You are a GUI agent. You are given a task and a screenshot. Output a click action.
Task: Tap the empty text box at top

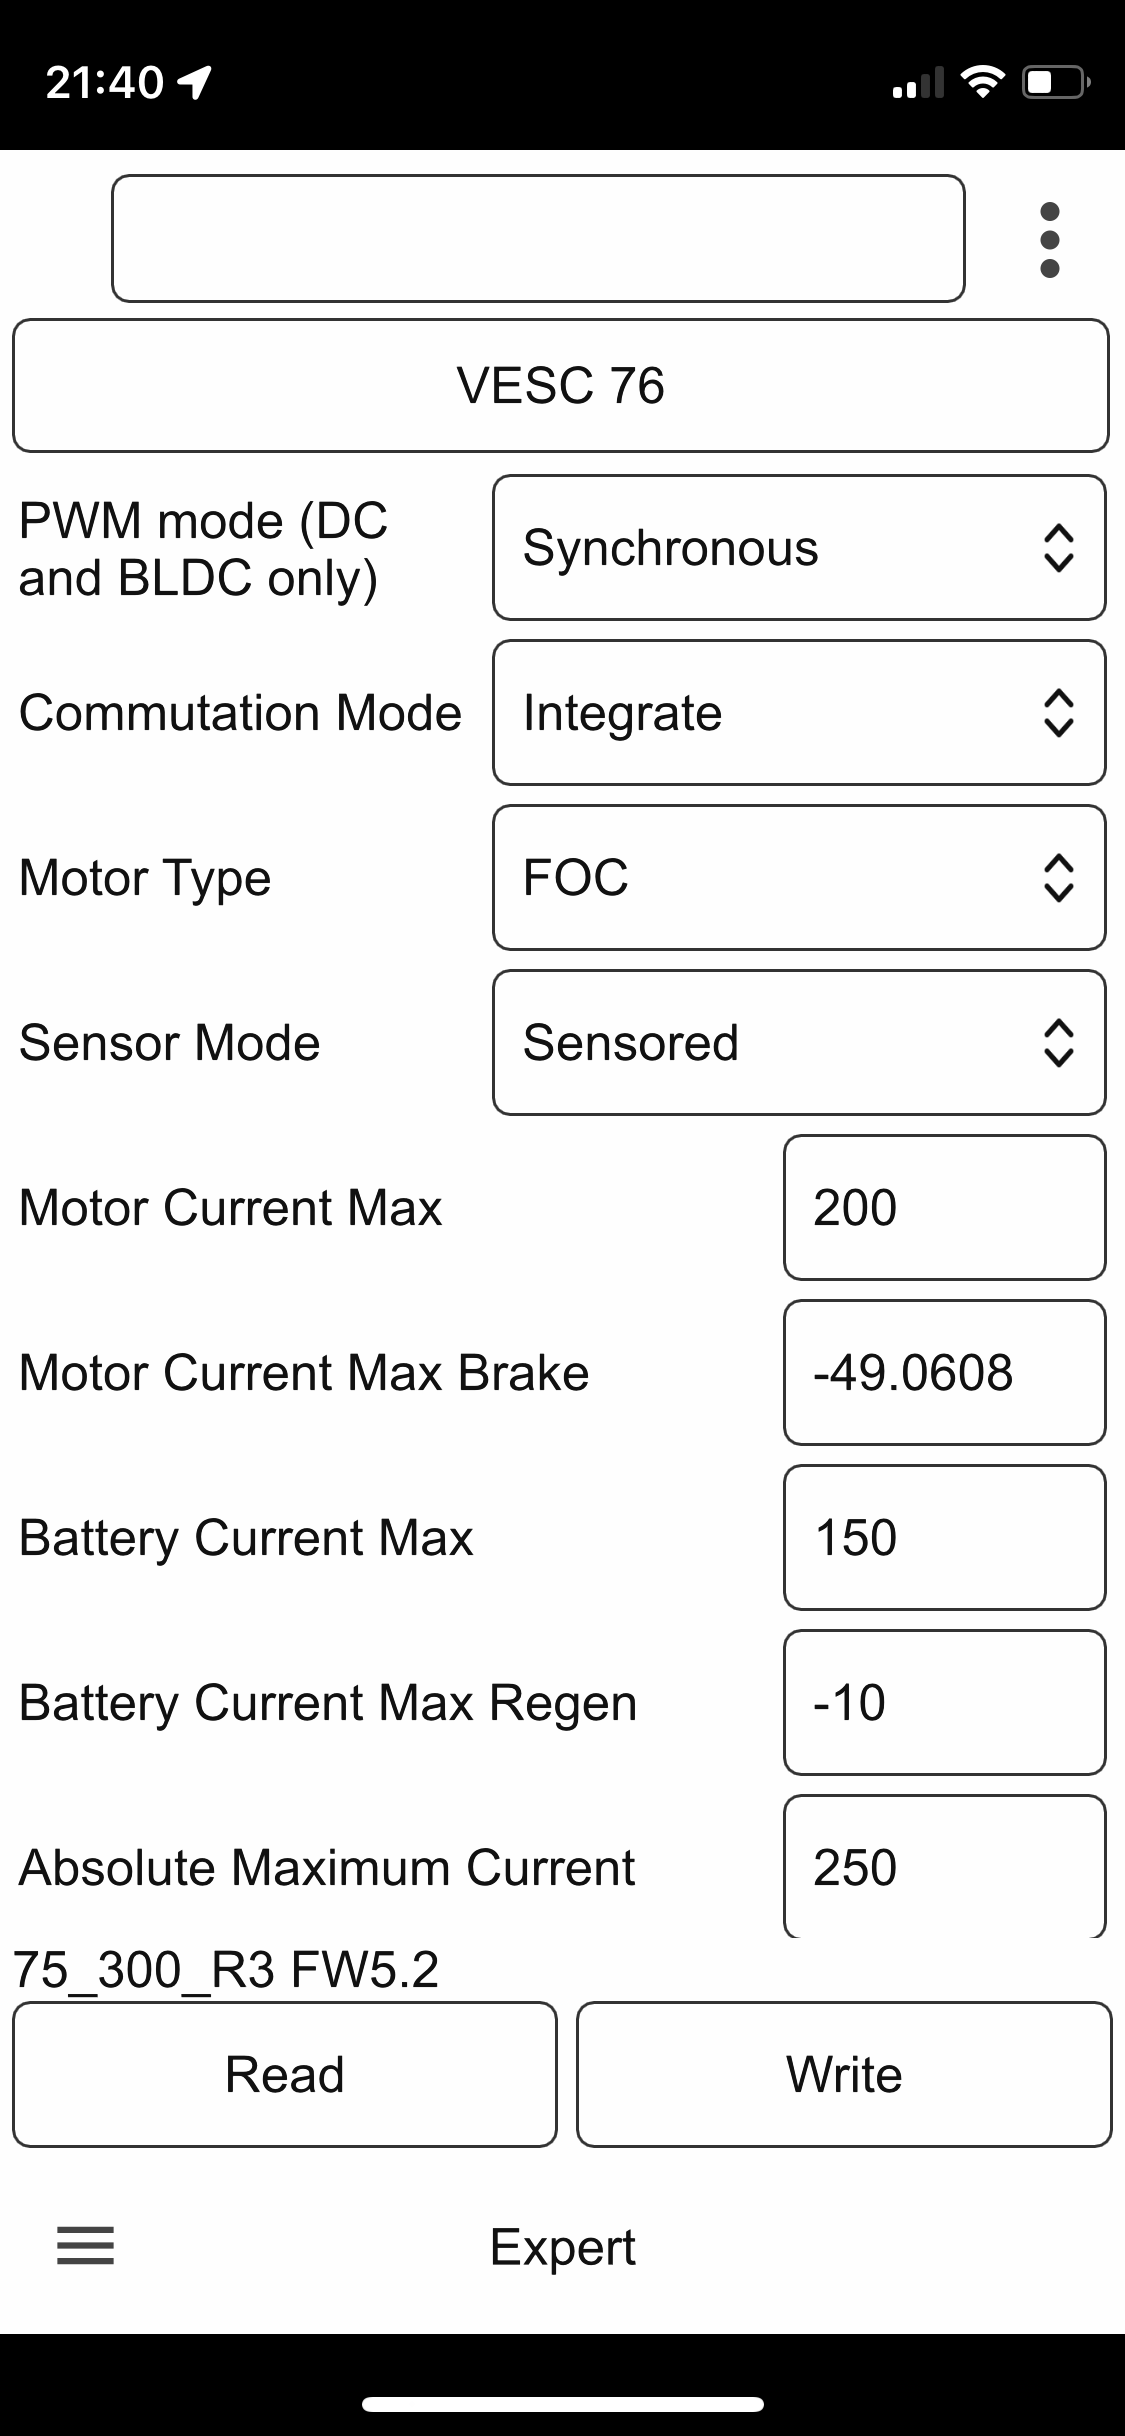pyautogui.click(x=538, y=239)
